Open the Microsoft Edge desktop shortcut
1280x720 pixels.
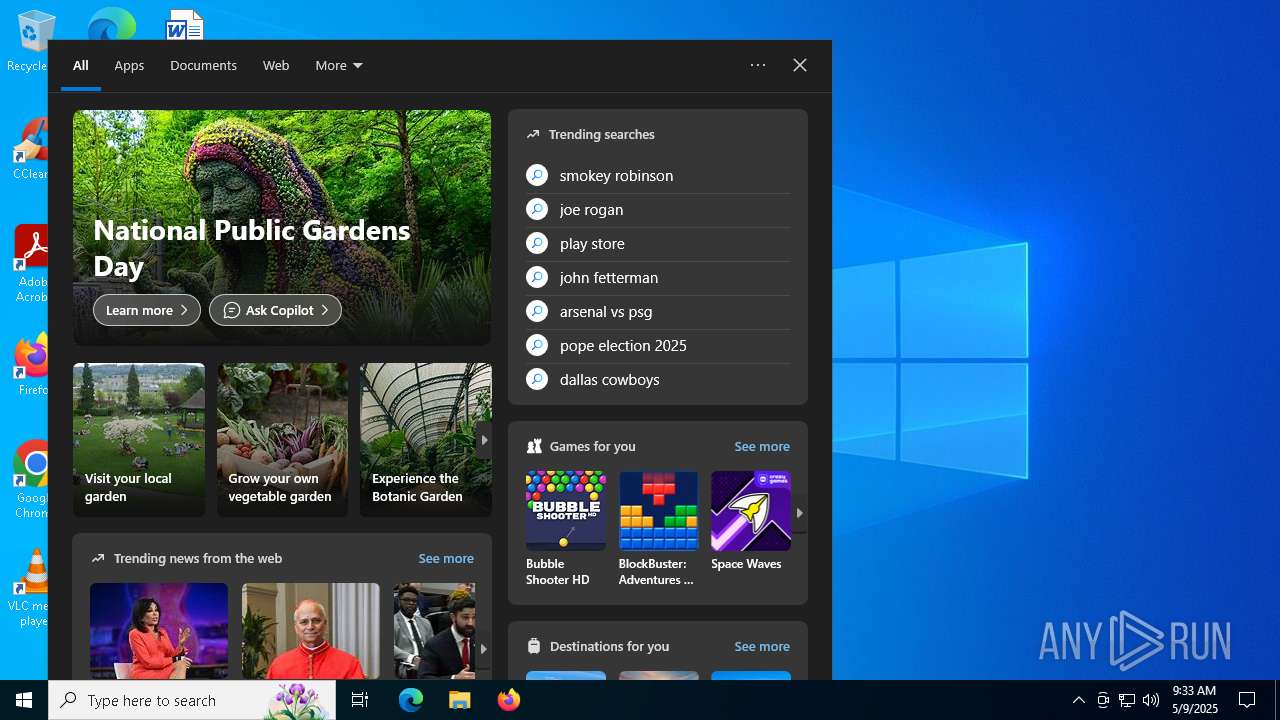[111, 24]
